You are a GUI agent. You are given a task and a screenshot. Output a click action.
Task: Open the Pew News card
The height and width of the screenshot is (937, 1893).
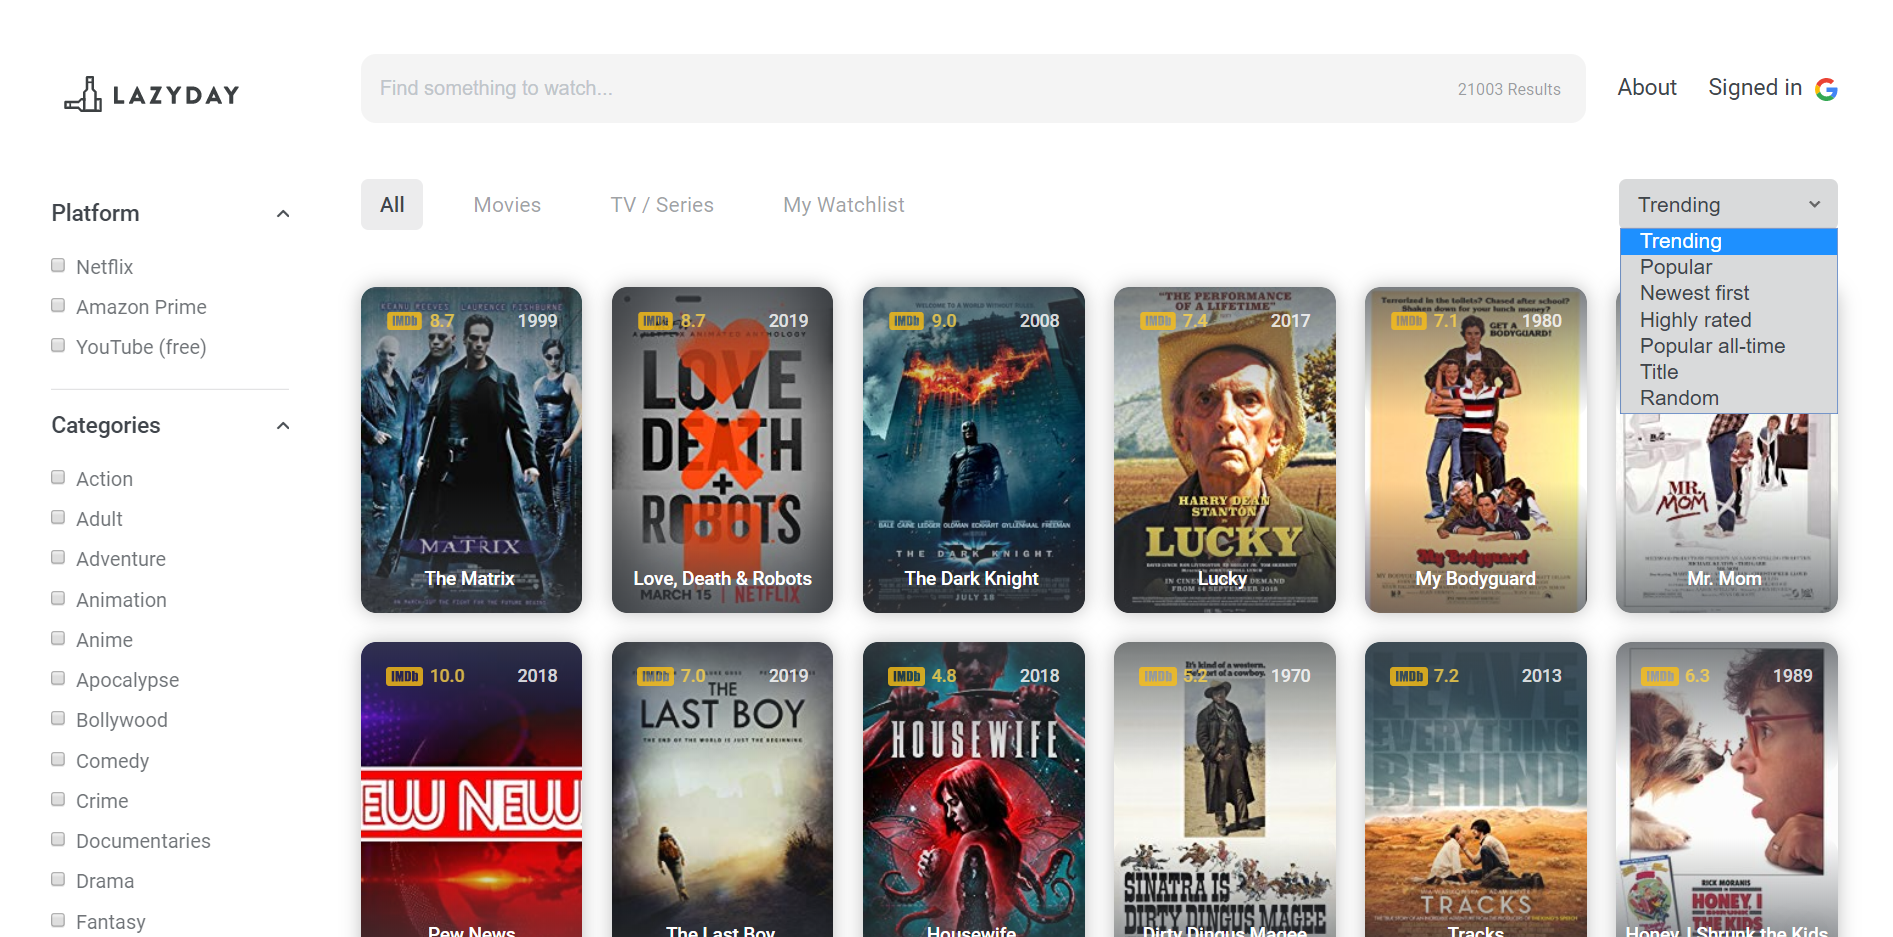(471, 790)
